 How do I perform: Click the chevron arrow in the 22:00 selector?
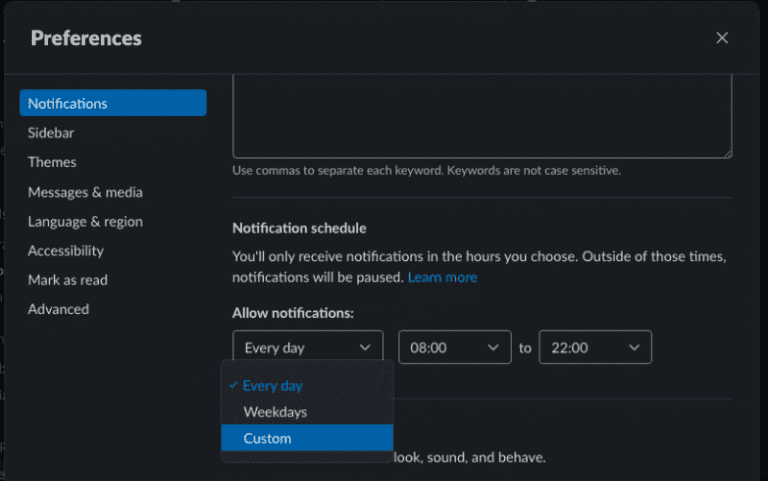[x=634, y=348]
